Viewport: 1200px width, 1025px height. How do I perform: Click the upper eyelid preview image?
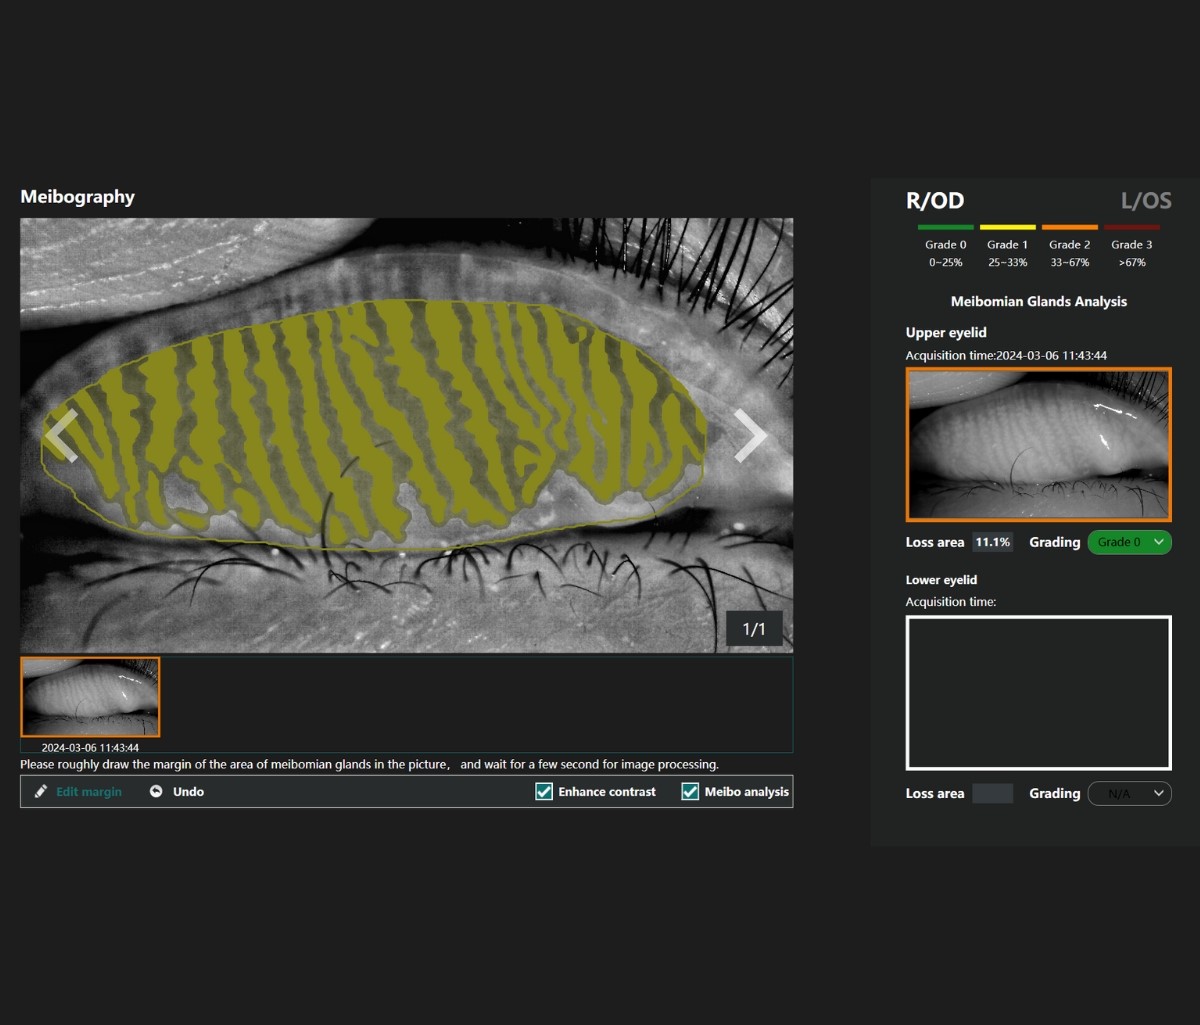[1038, 444]
